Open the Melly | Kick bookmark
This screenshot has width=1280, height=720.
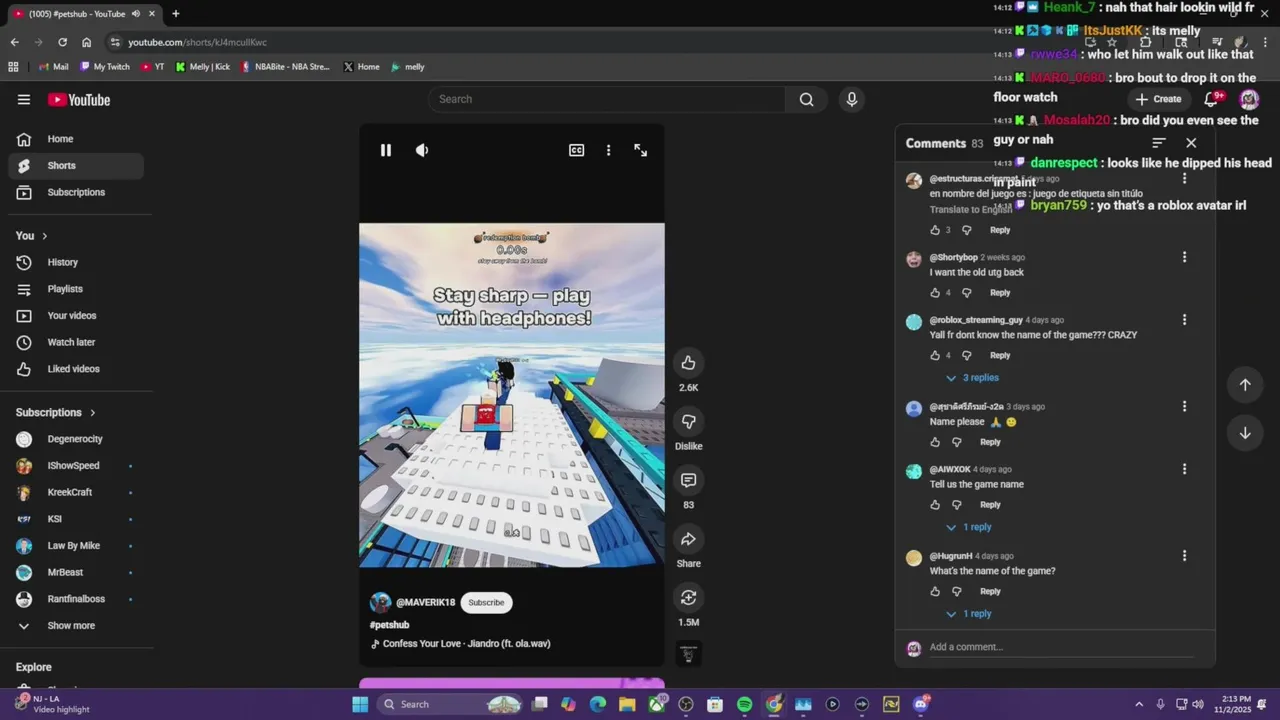coord(203,67)
